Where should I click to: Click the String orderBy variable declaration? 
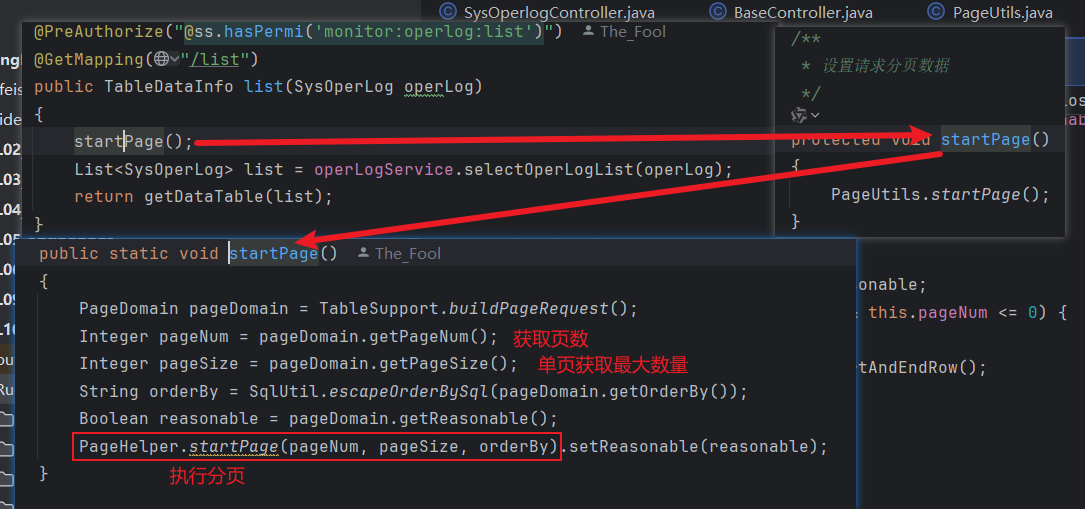pos(149,391)
